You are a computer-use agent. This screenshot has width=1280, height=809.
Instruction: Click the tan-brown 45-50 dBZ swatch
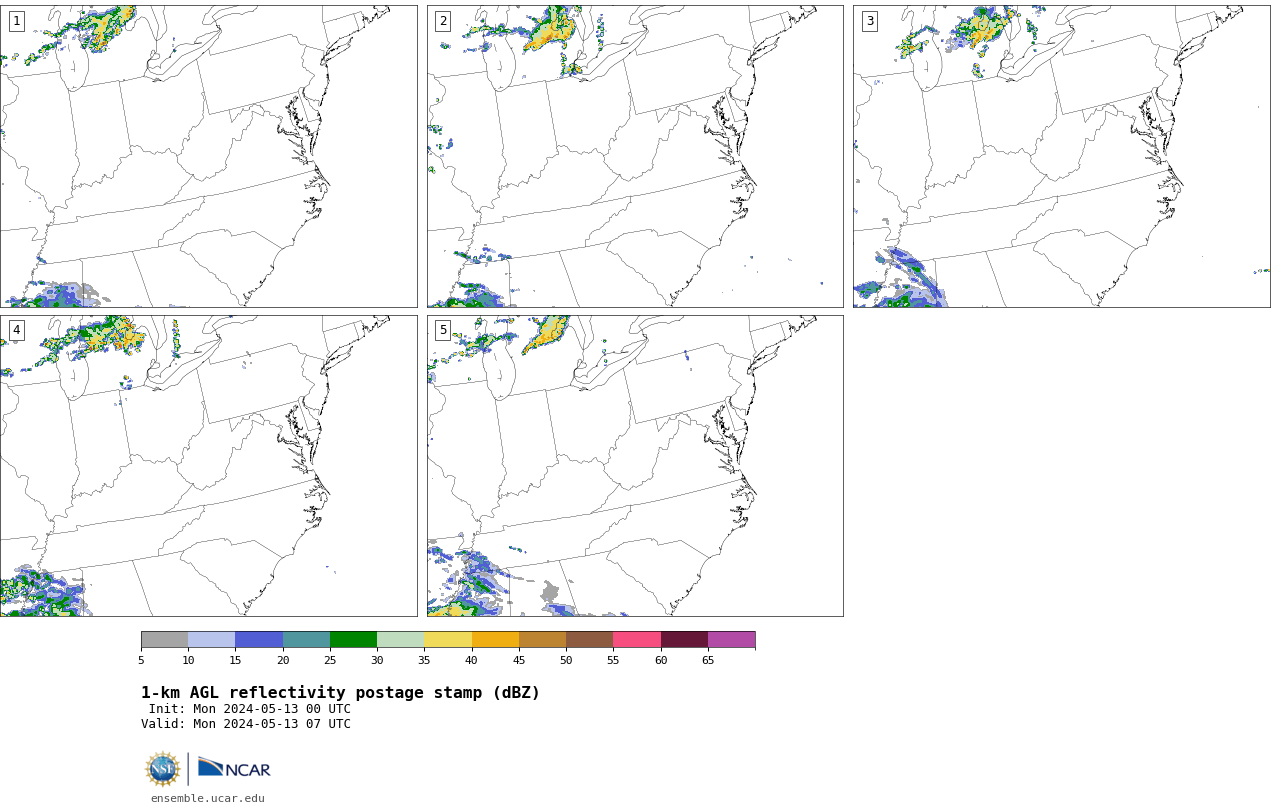pos(542,640)
